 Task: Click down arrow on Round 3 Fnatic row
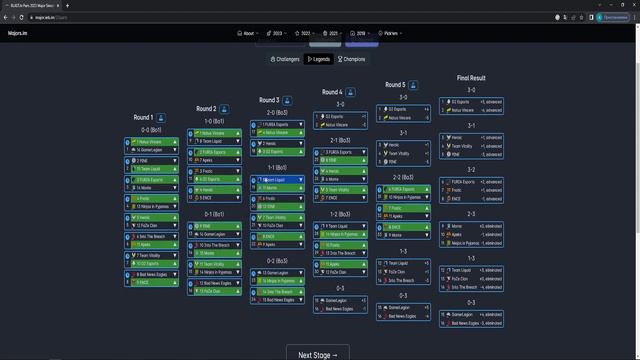coord(301,199)
